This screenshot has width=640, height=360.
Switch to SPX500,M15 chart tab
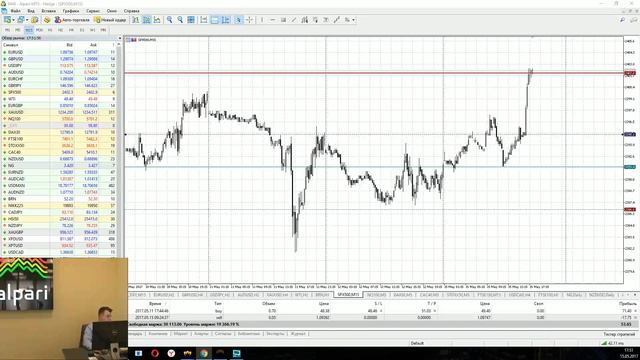[348, 295]
